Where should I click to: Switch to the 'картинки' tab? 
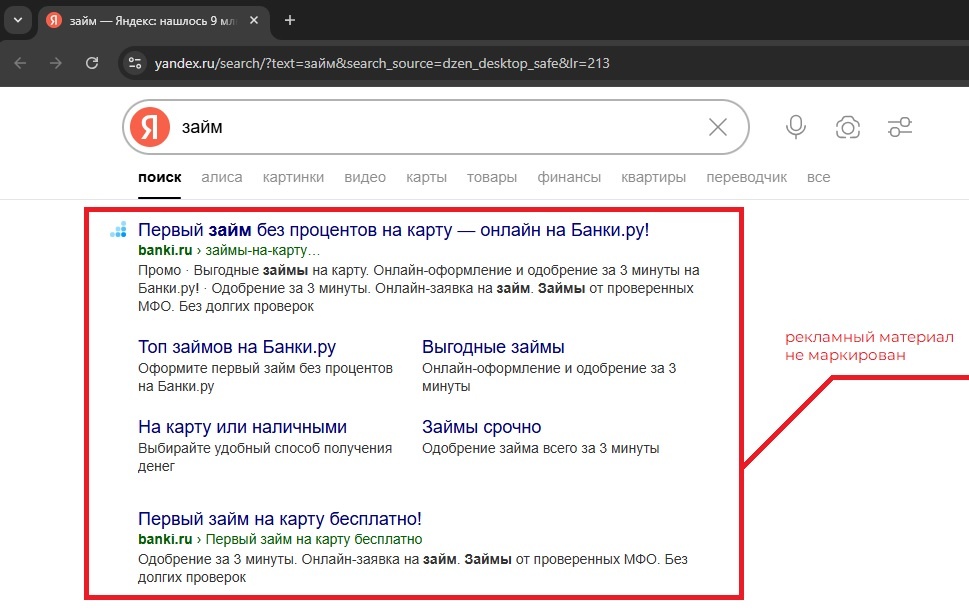(x=293, y=177)
